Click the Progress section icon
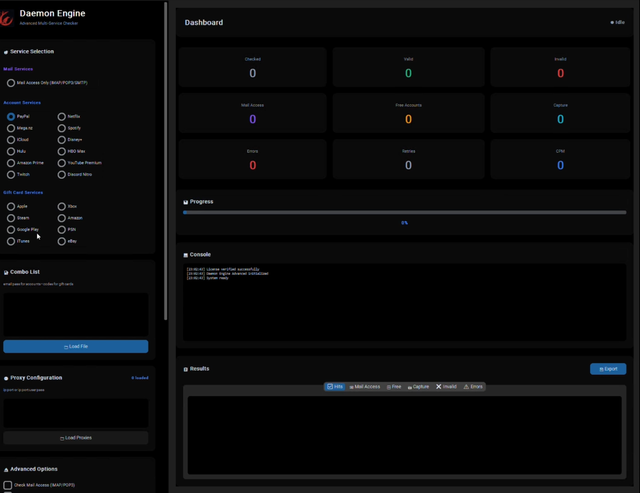This screenshot has height=493, width=640. (x=186, y=202)
